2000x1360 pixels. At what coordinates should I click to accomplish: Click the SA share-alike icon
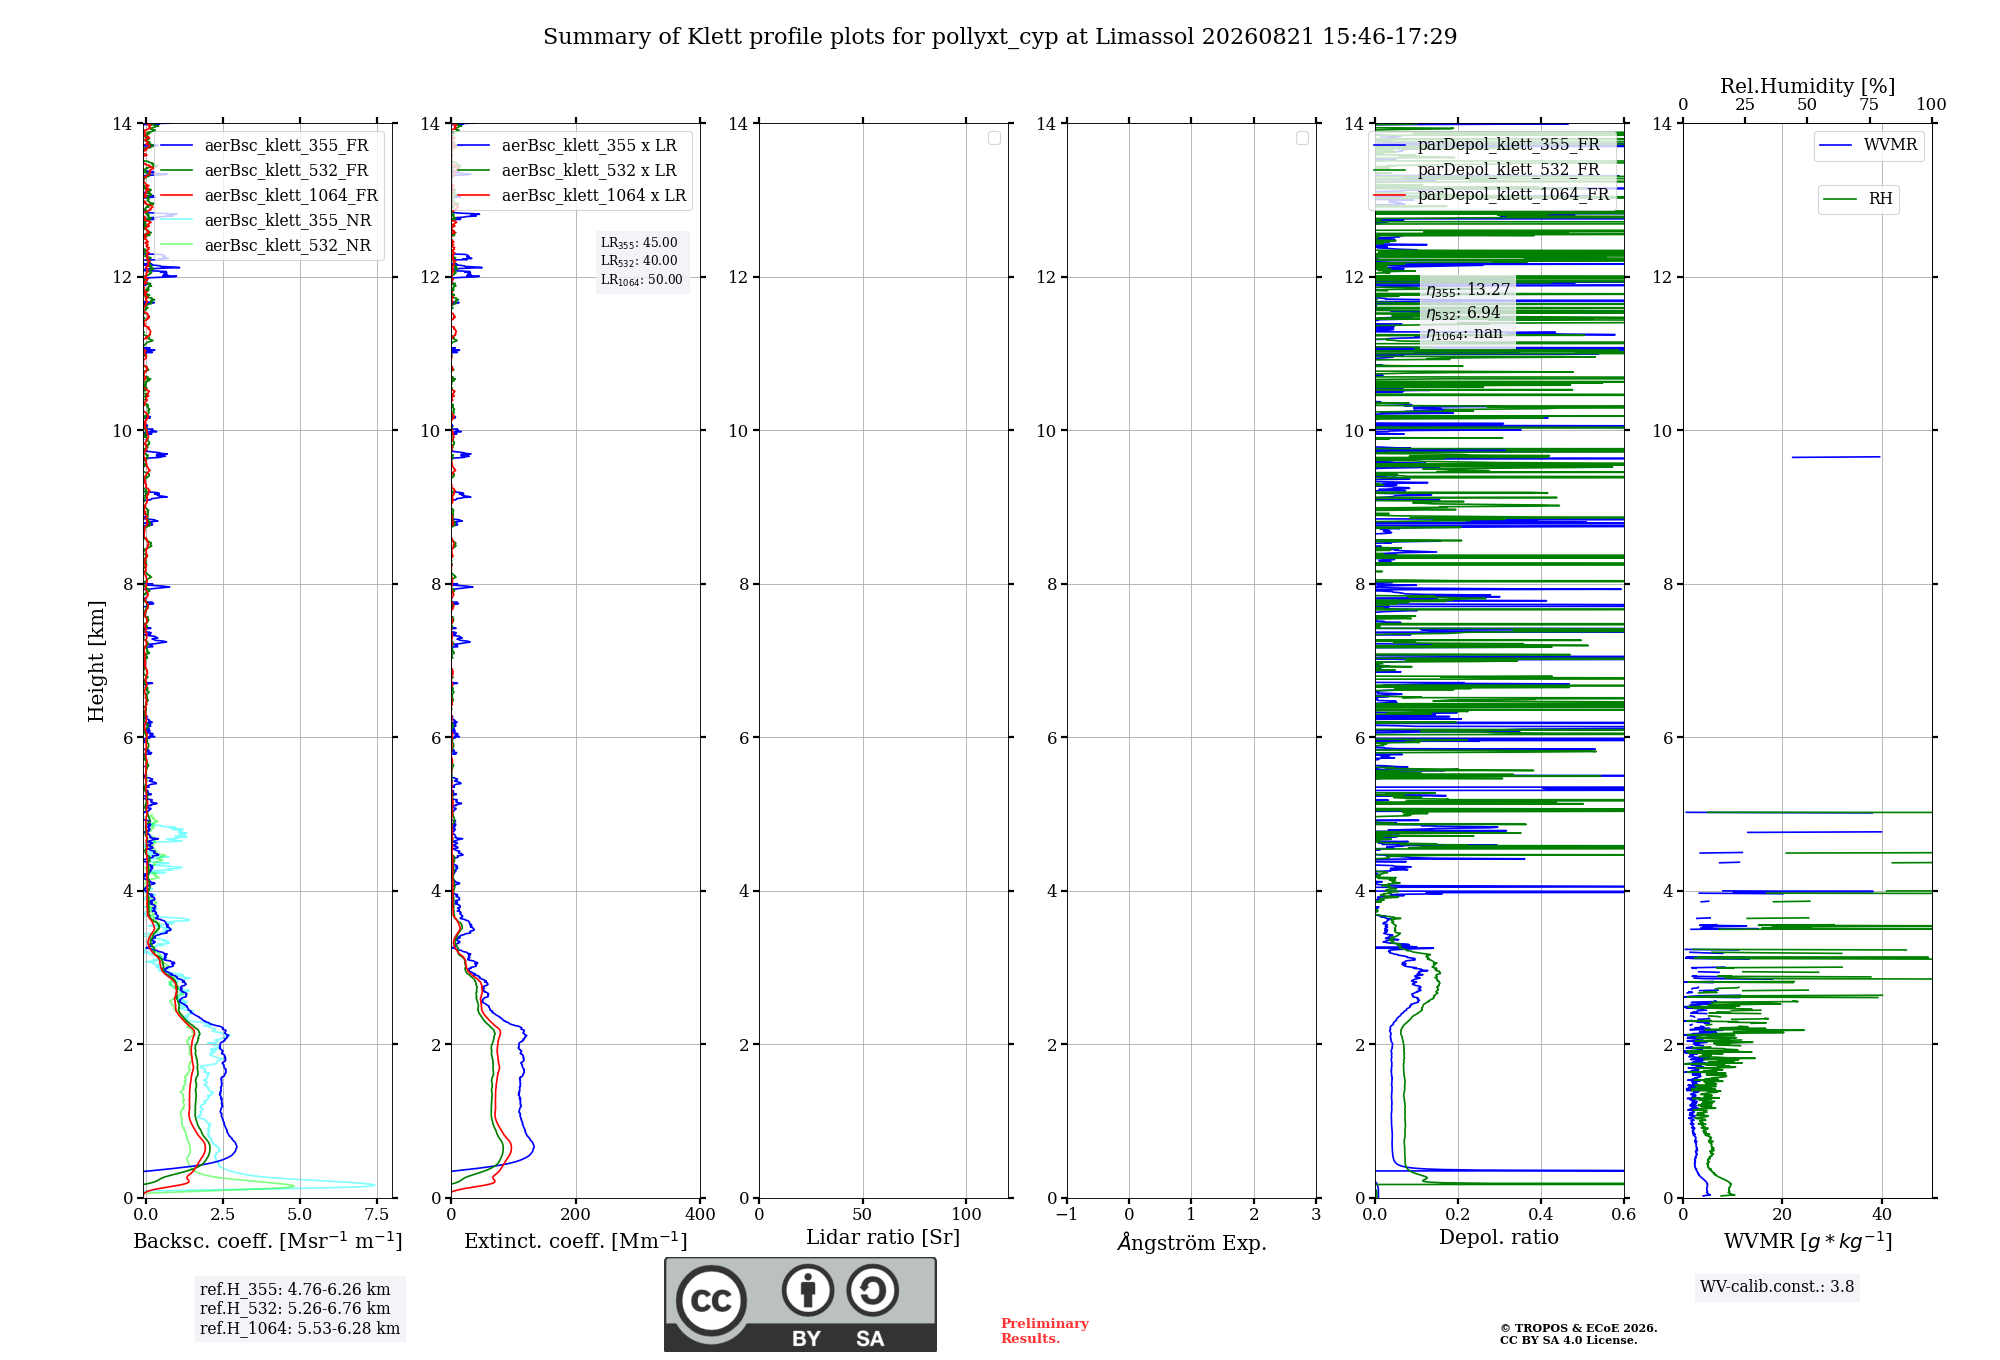pyautogui.click(x=872, y=1290)
